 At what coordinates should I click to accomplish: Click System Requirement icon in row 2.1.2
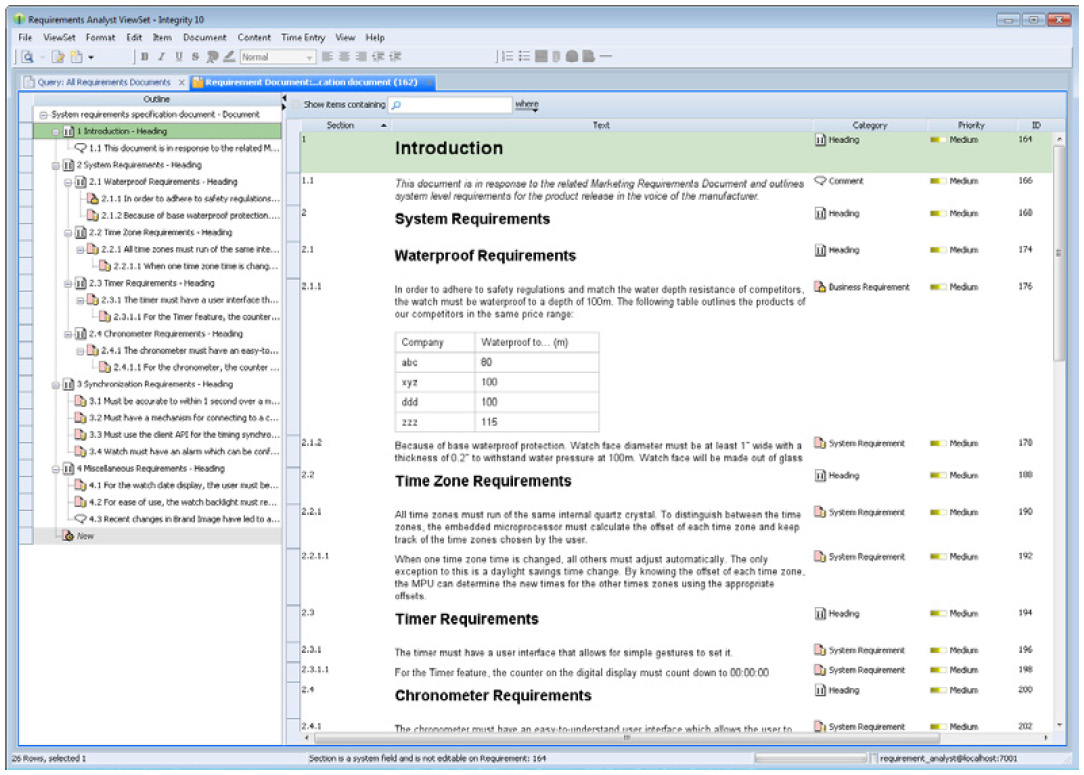click(x=820, y=443)
